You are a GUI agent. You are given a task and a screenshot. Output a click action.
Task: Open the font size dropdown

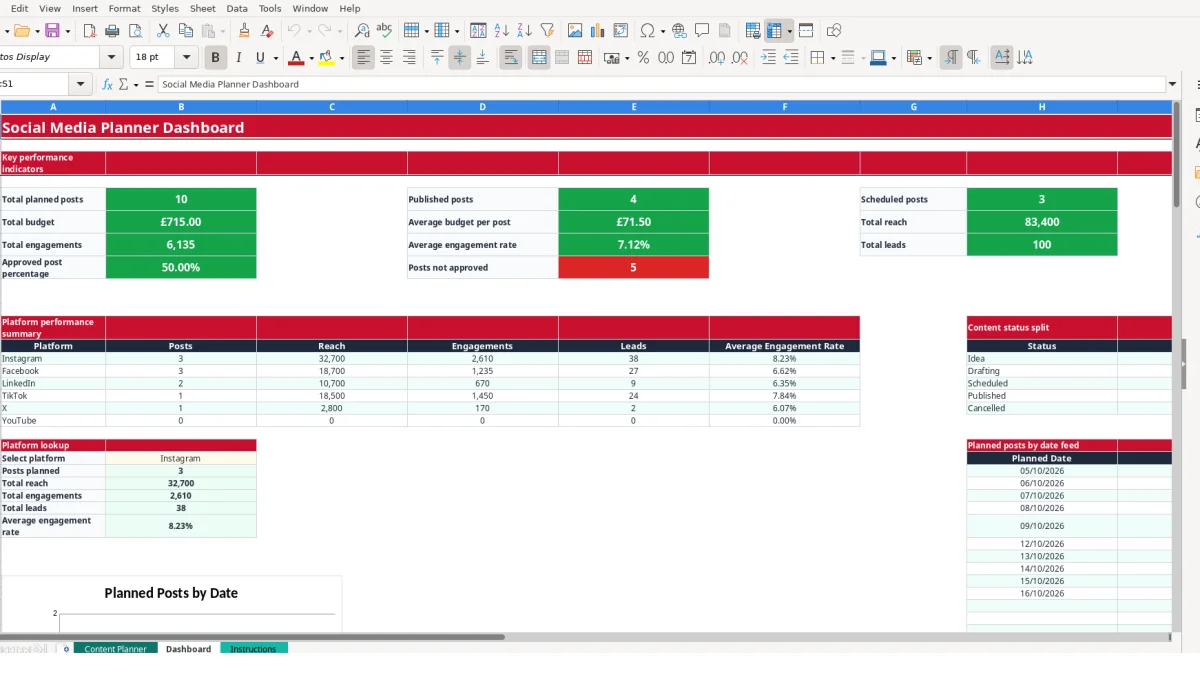tap(187, 58)
